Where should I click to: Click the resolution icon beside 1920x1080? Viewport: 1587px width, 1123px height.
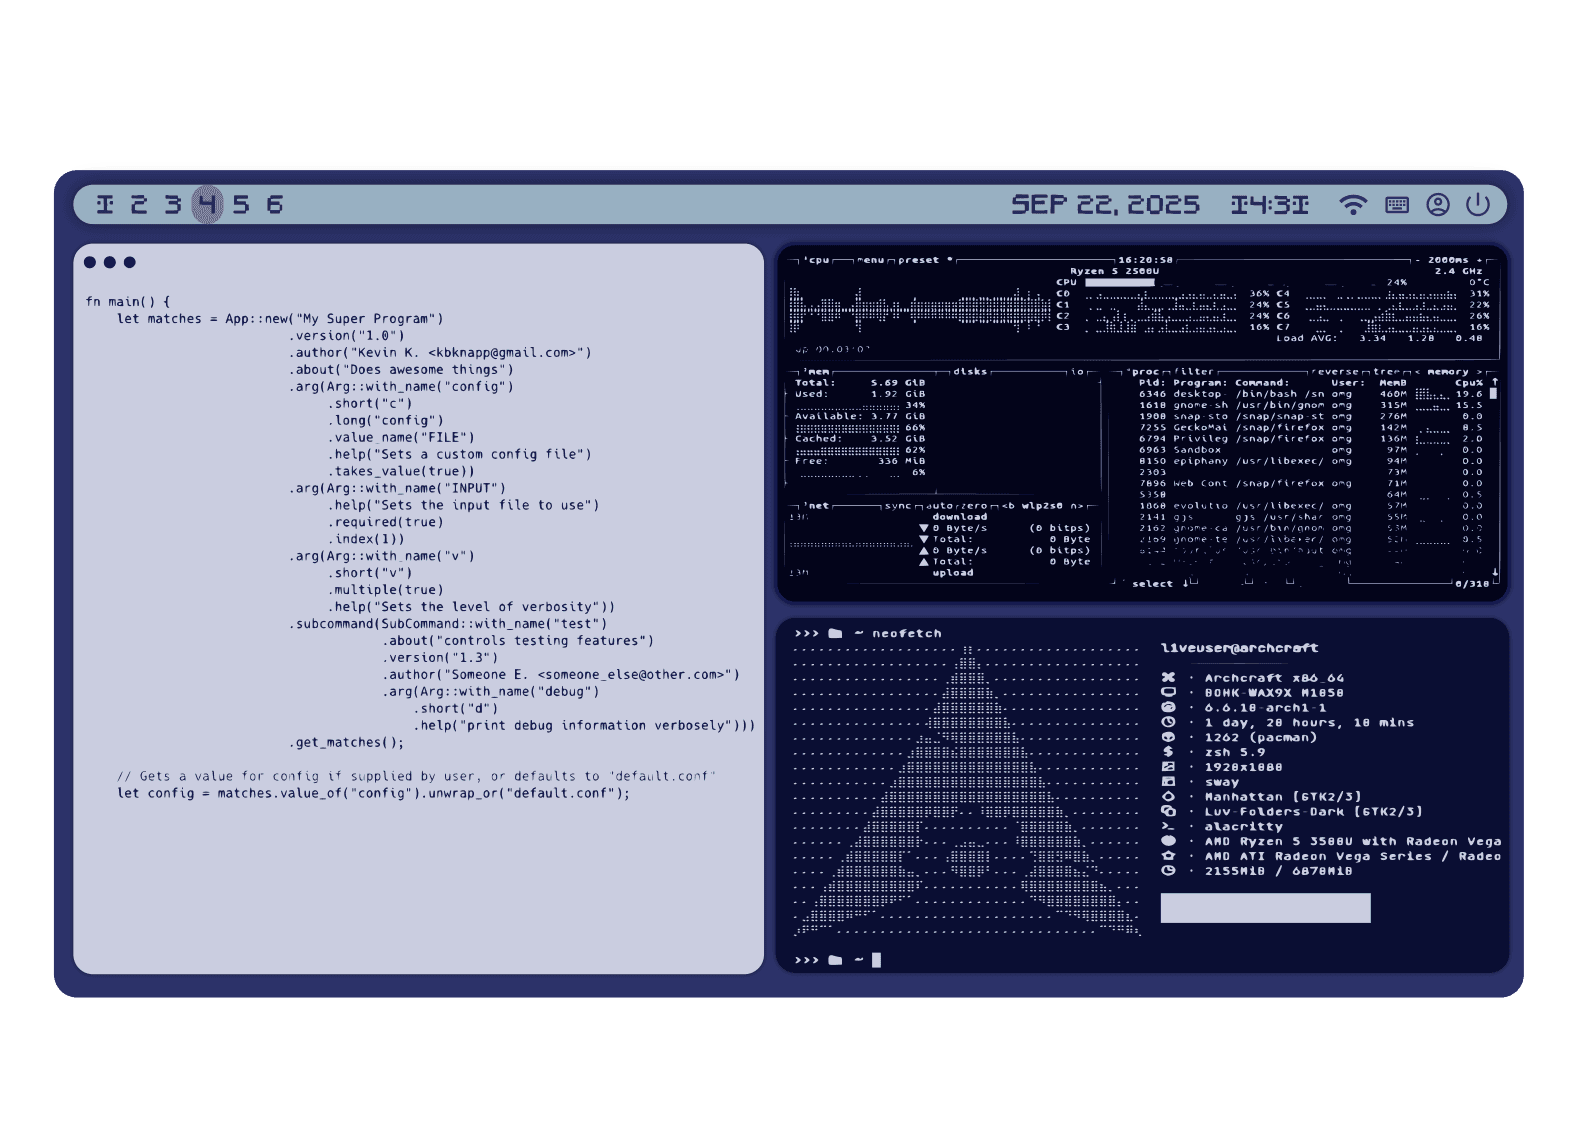coord(1168,766)
